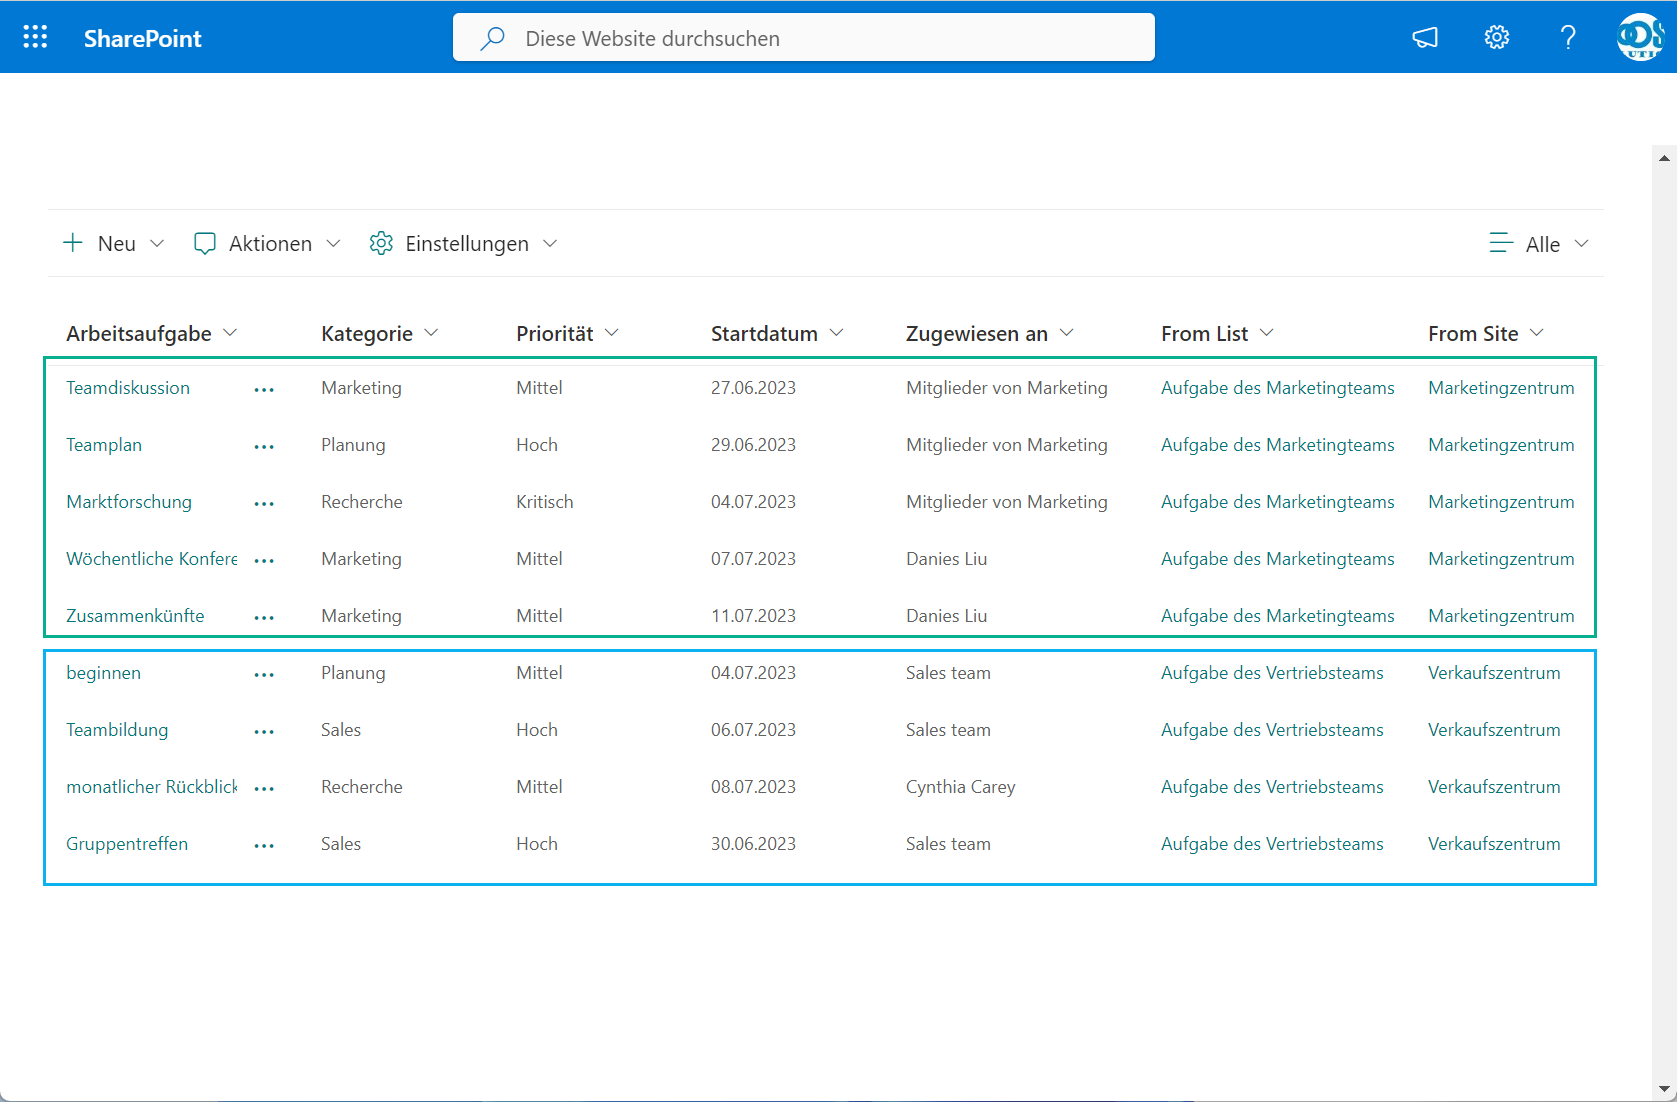Open the Teambildung task
This screenshot has height=1102, width=1677.
pos(117,730)
